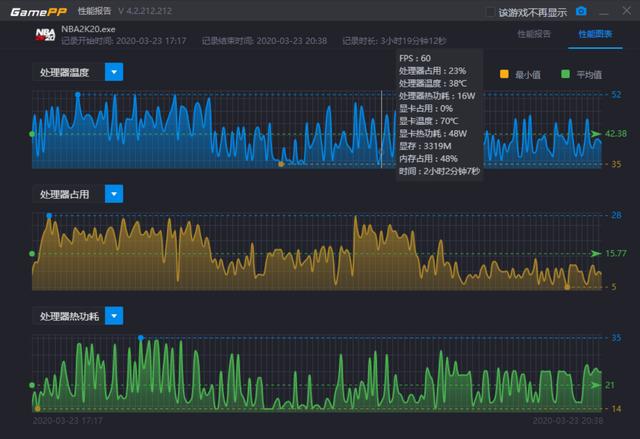The width and height of the screenshot is (640, 439).
Task: Click the orange min point on CPU usage chart
Action: pyautogui.click(x=567, y=287)
